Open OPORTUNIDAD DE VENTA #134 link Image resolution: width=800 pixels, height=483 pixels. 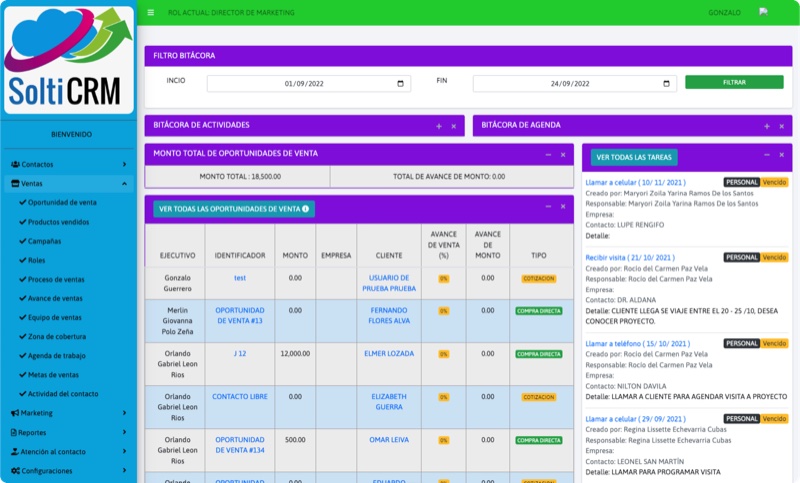tap(240, 445)
